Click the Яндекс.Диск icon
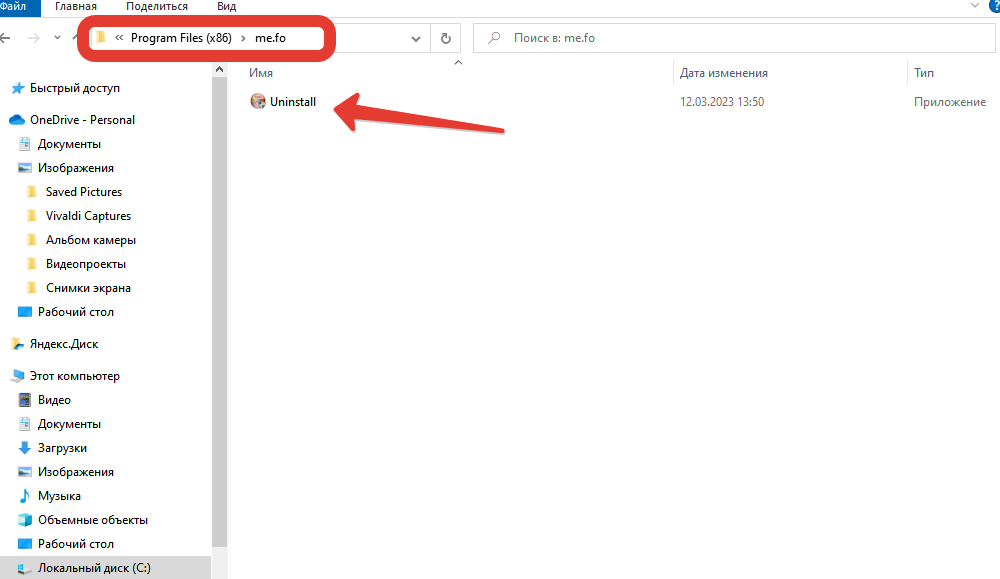 pos(18,344)
